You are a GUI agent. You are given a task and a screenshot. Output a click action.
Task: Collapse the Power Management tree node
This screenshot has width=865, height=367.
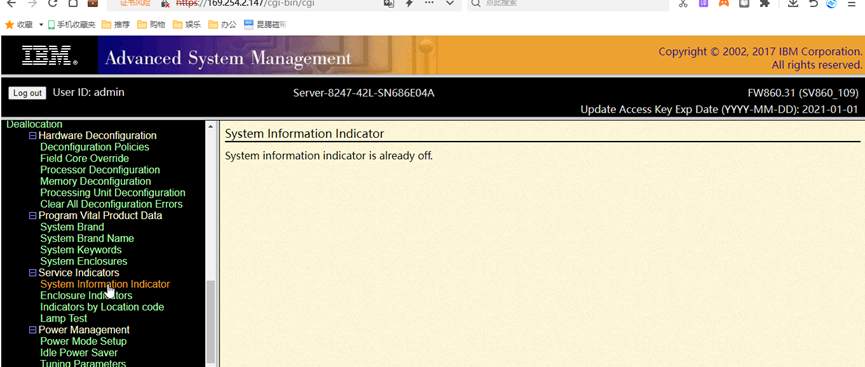tap(33, 330)
